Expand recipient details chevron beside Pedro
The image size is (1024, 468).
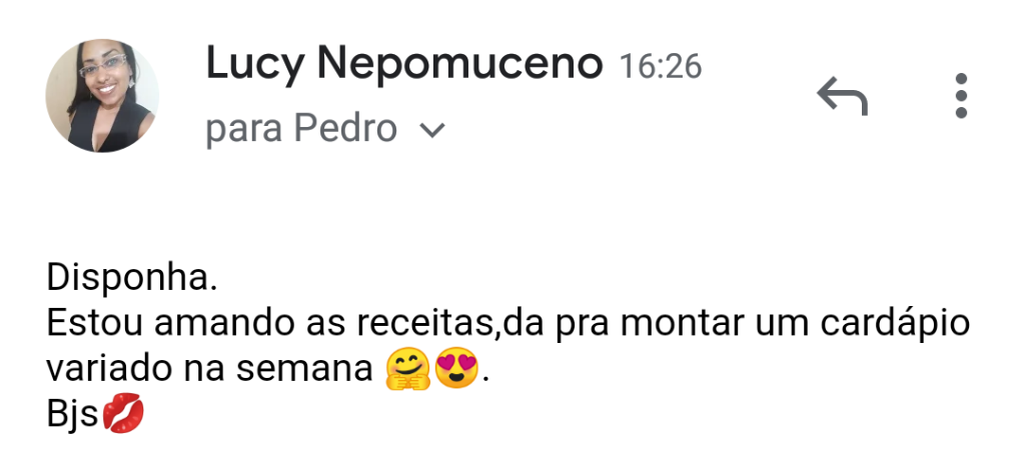pos(432,131)
